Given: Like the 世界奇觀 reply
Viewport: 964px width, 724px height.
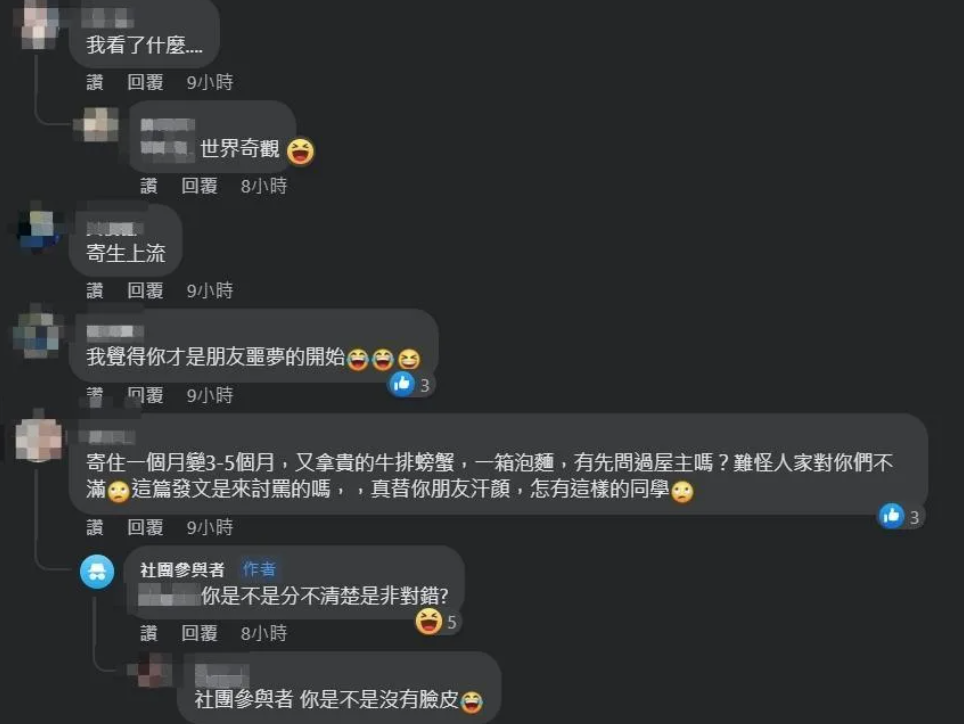Looking at the screenshot, I should pyautogui.click(x=149, y=186).
